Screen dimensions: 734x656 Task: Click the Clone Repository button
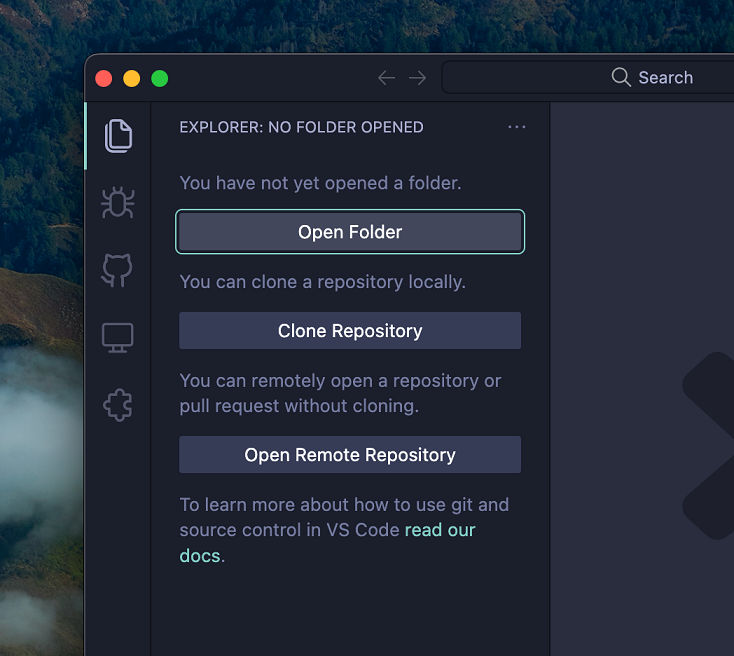pos(350,331)
